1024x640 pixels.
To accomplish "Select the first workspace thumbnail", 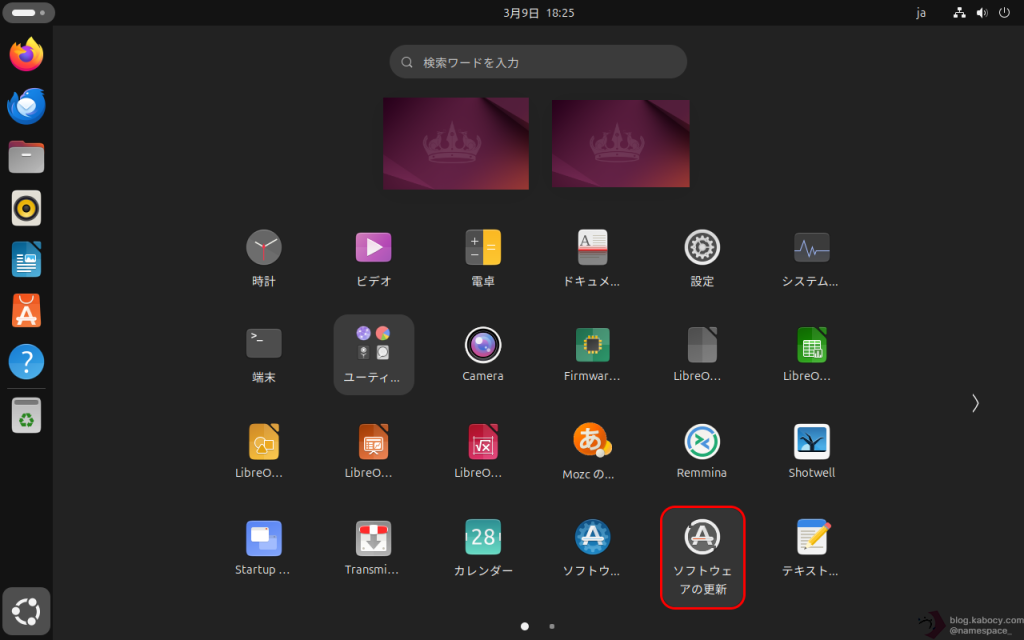I will pyautogui.click(x=456, y=143).
